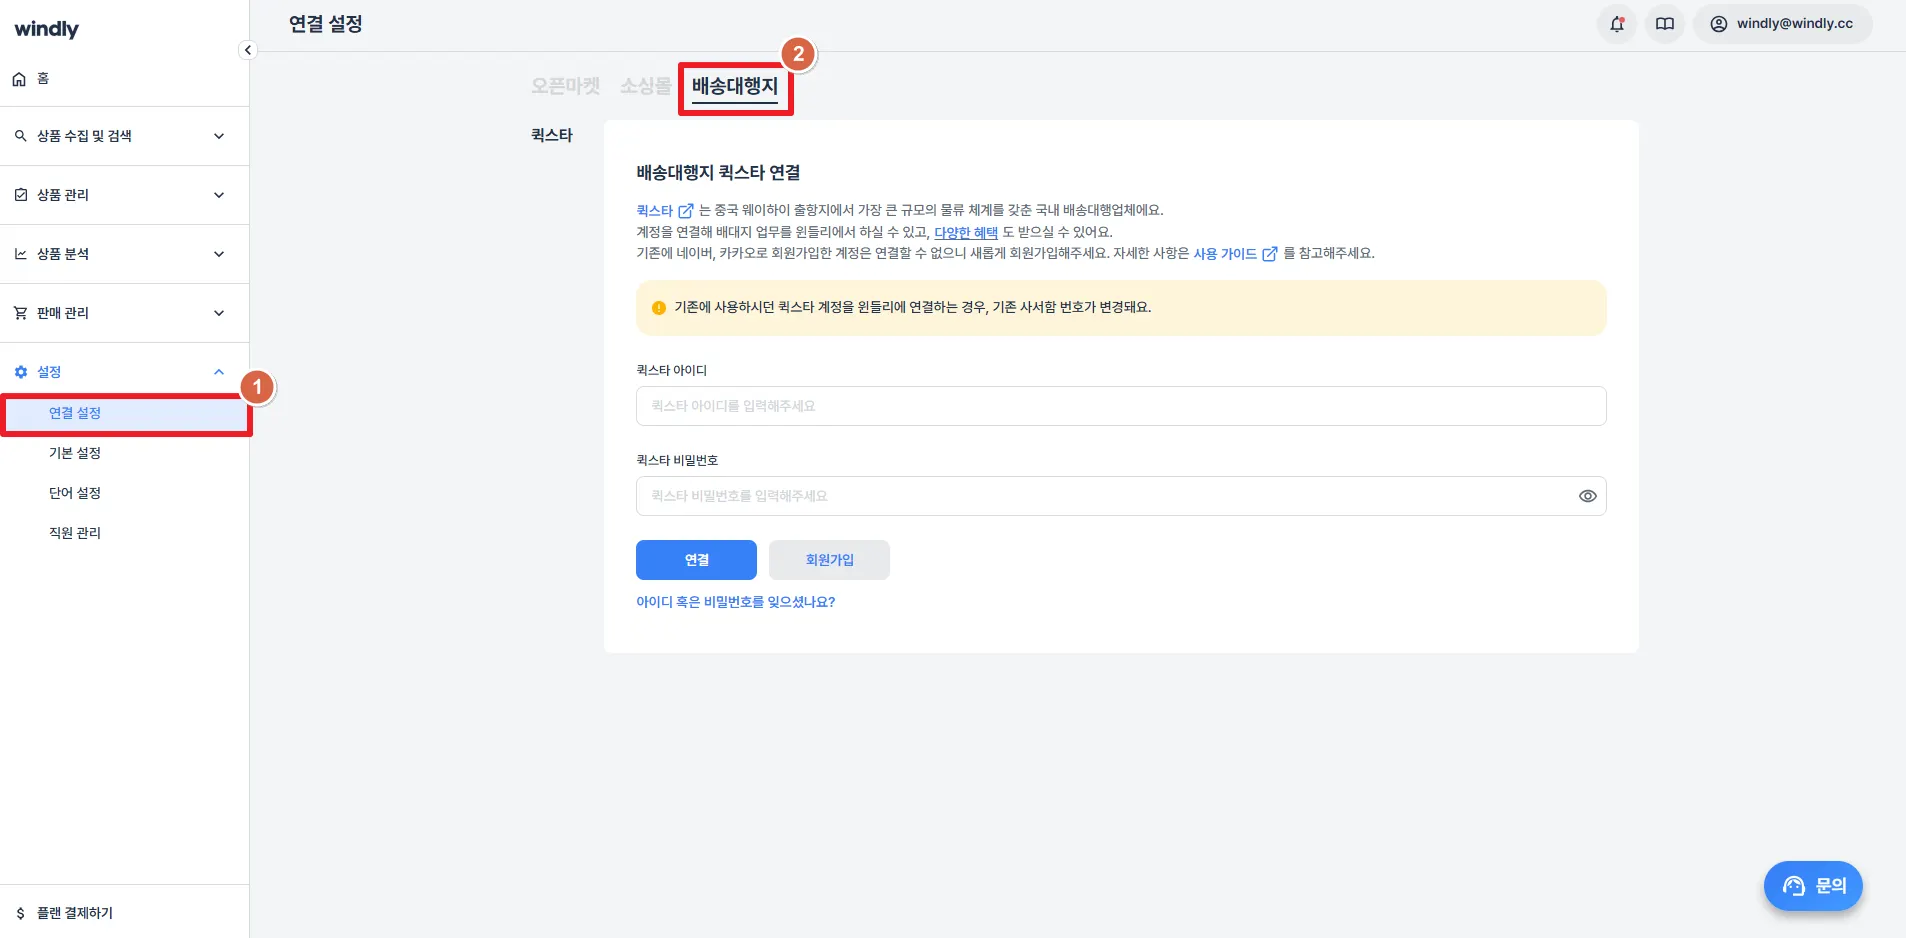The image size is (1906, 938).
Task: Expand the 상품 분석 menu chevron
Action: [x=219, y=254]
